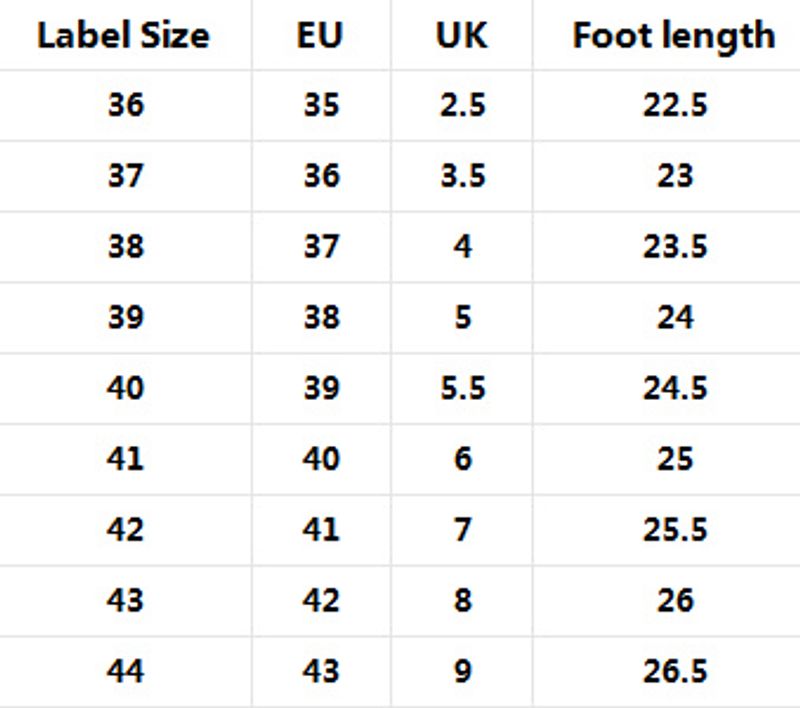Click label size 41 cell
This screenshot has width=800, height=708.
click(126, 459)
